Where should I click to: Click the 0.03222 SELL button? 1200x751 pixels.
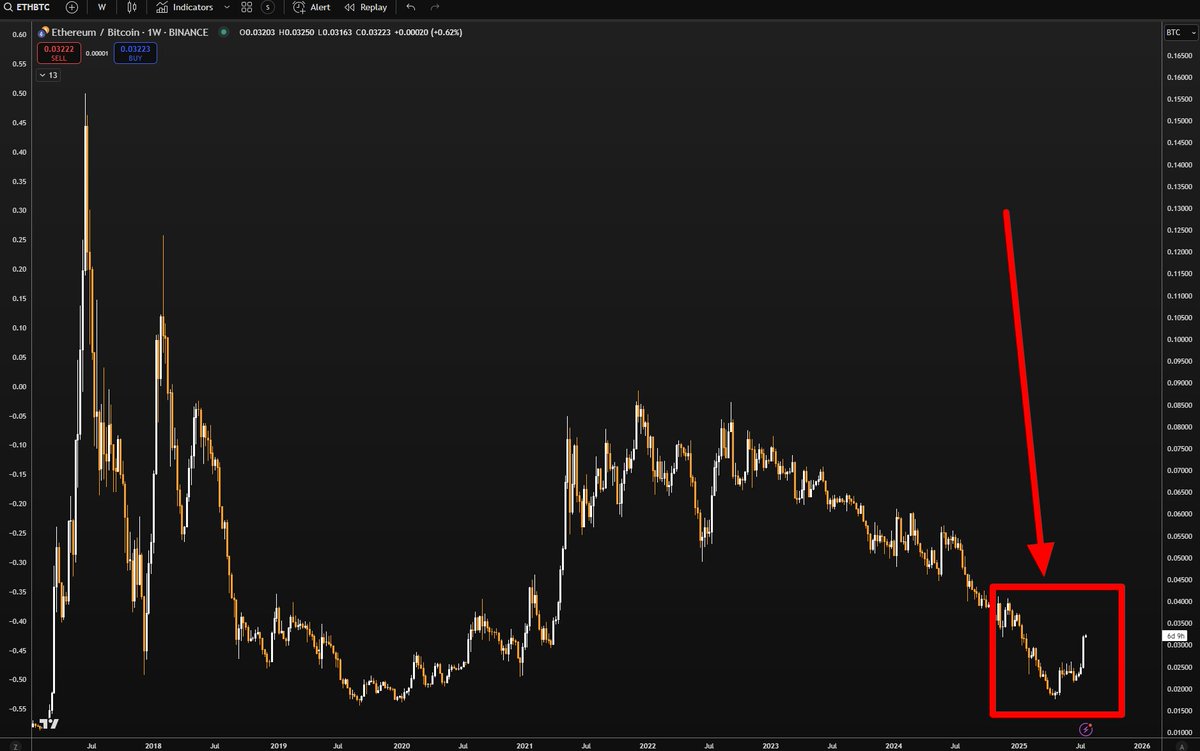(x=58, y=54)
